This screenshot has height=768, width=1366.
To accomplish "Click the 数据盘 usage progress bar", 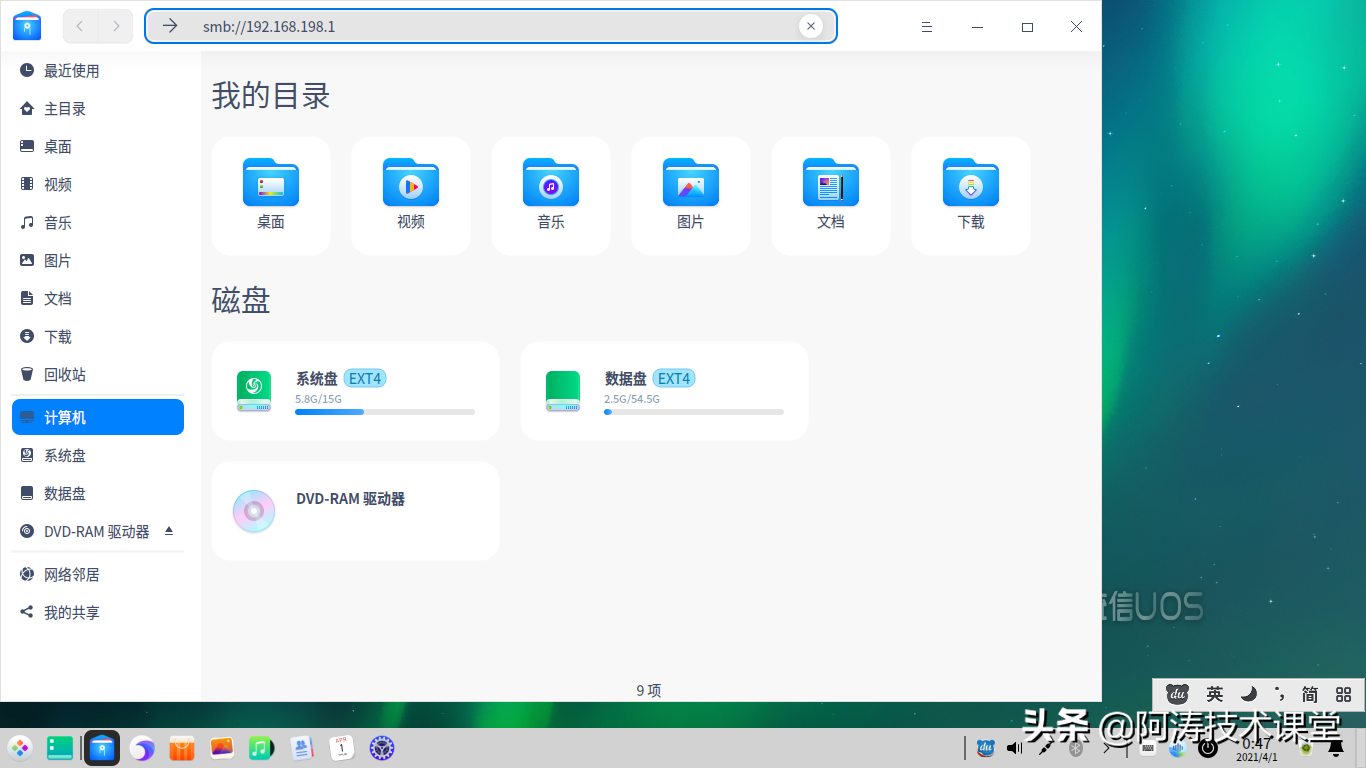I will (x=694, y=412).
